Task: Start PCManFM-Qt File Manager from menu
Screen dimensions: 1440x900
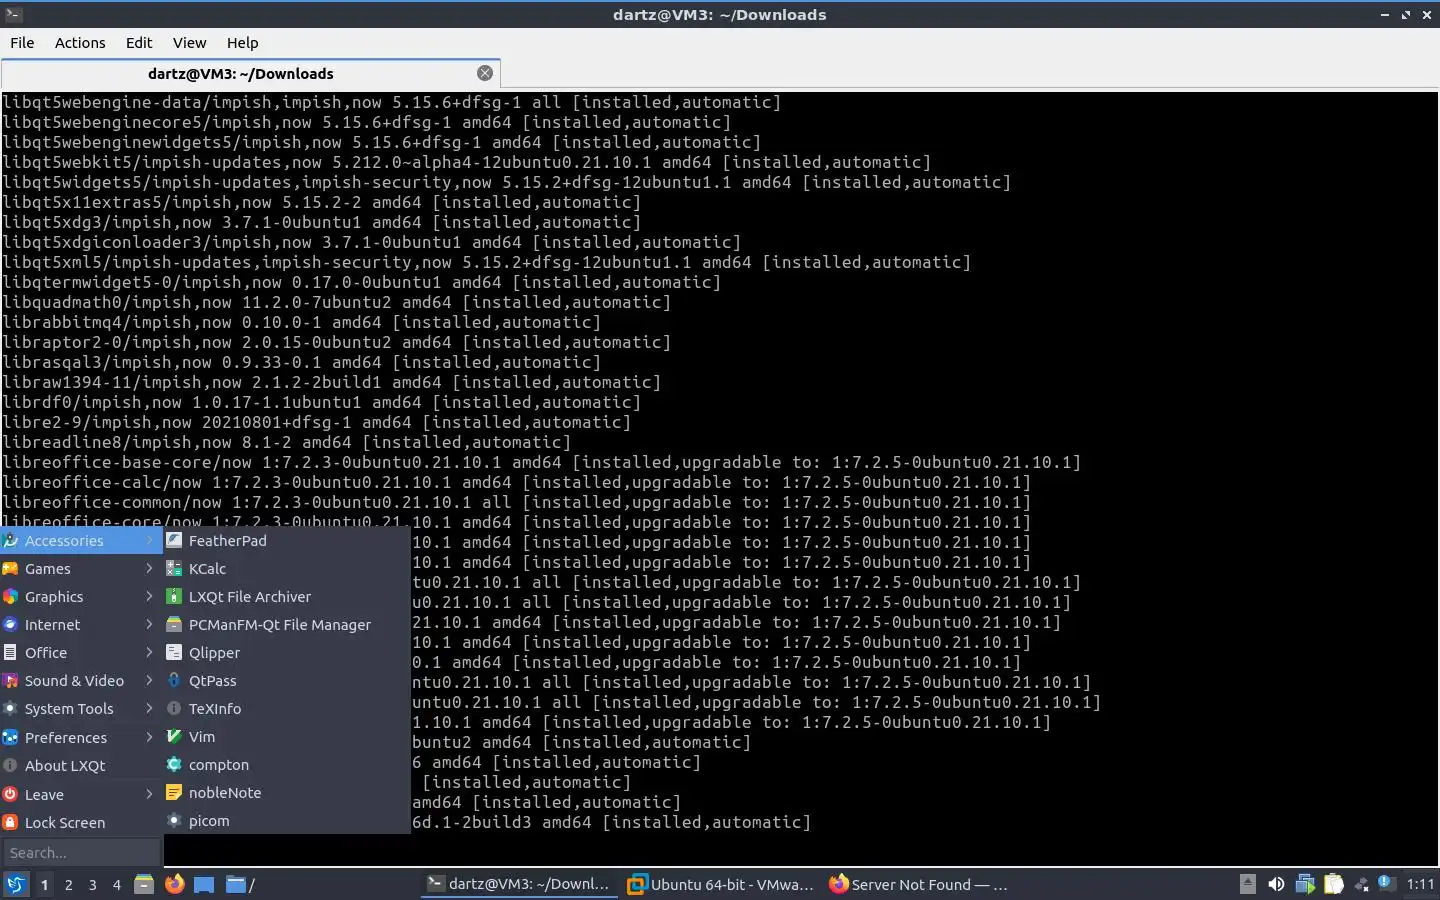Action: (286, 624)
